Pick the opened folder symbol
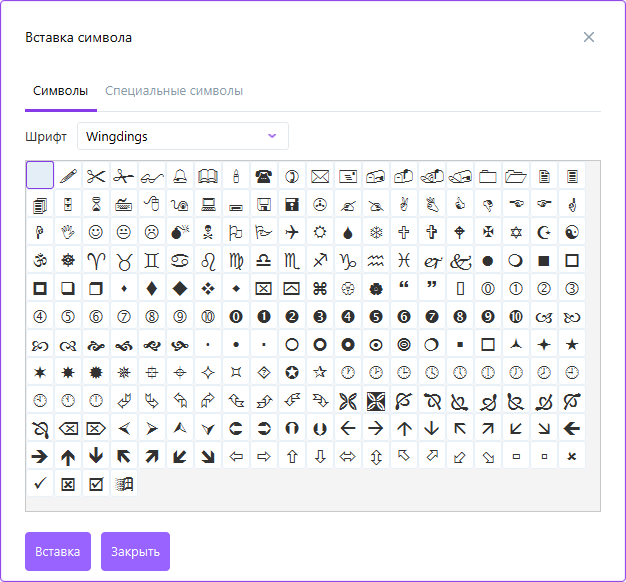This screenshot has width=626, height=582. click(x=516, y=176)
